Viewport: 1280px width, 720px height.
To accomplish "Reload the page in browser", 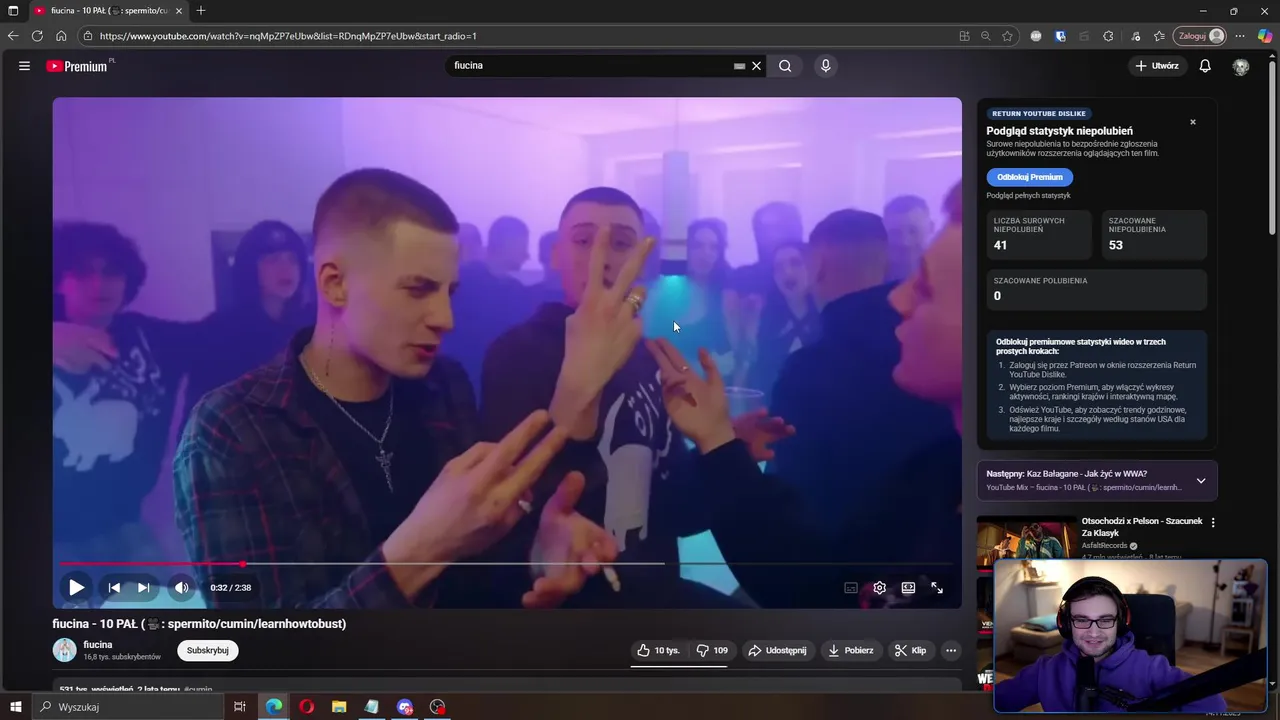I will (37, 36).
